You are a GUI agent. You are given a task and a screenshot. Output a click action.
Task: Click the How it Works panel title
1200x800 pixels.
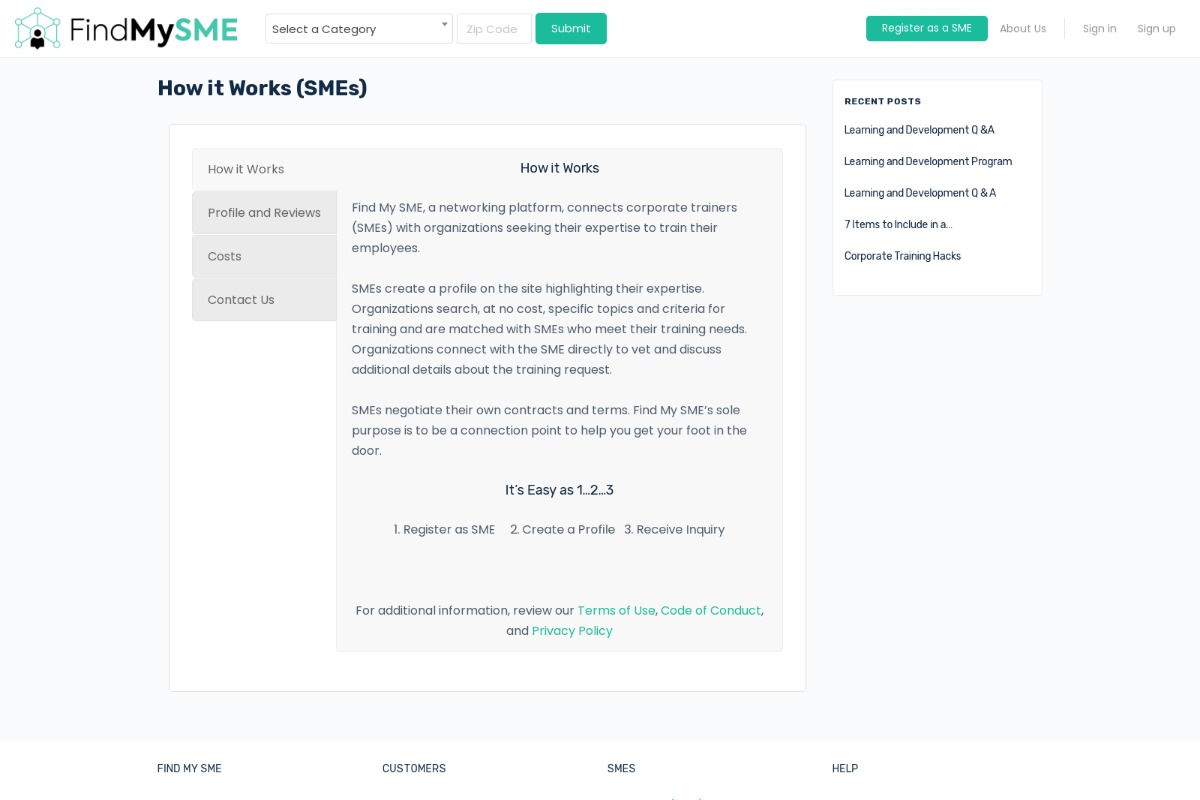[x=559, y=168]
